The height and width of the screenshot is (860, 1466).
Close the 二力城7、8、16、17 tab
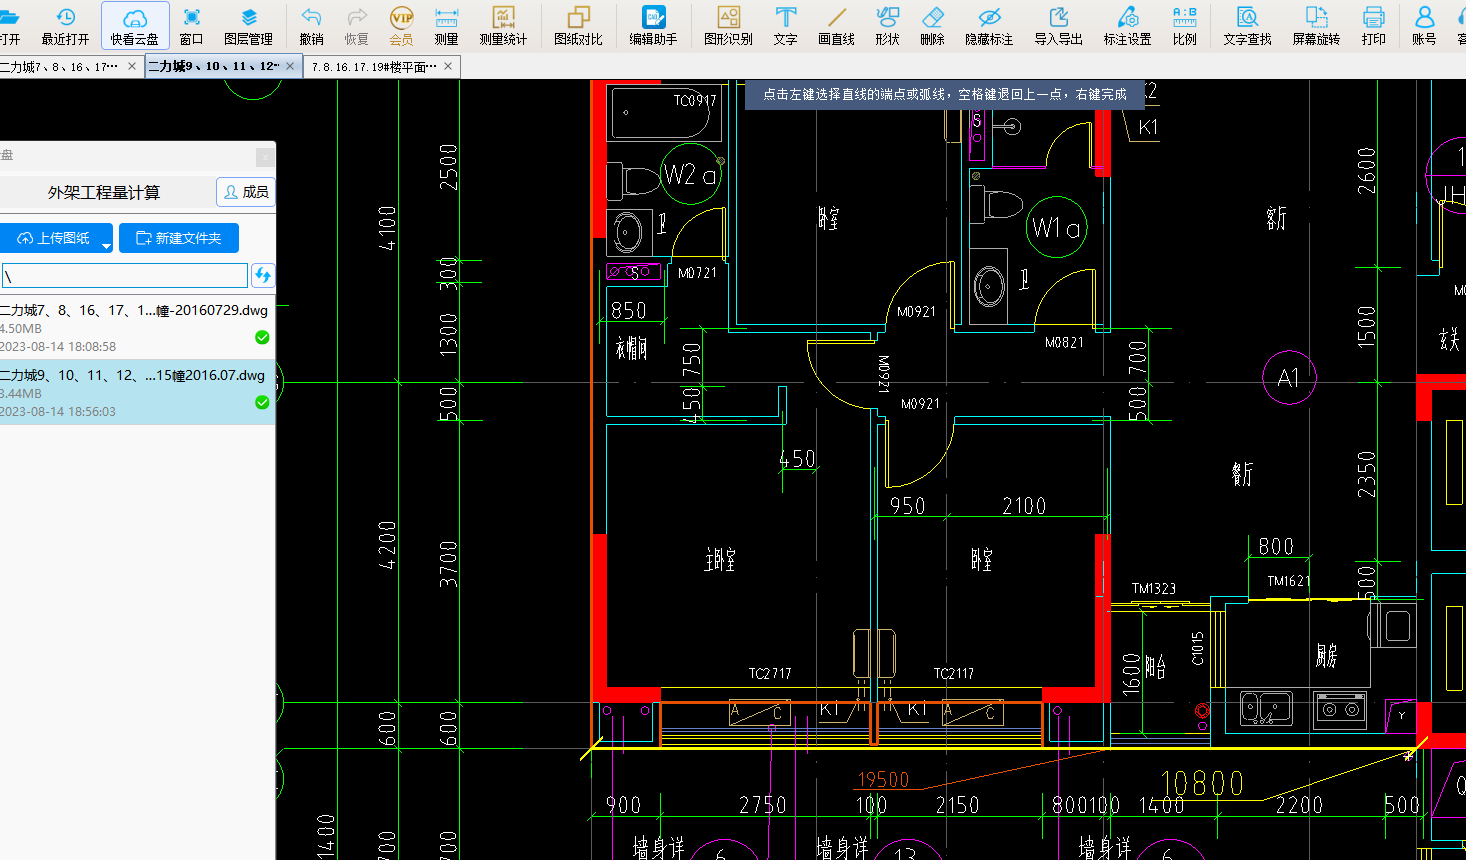pyautogui.click(x=131, y=66)
